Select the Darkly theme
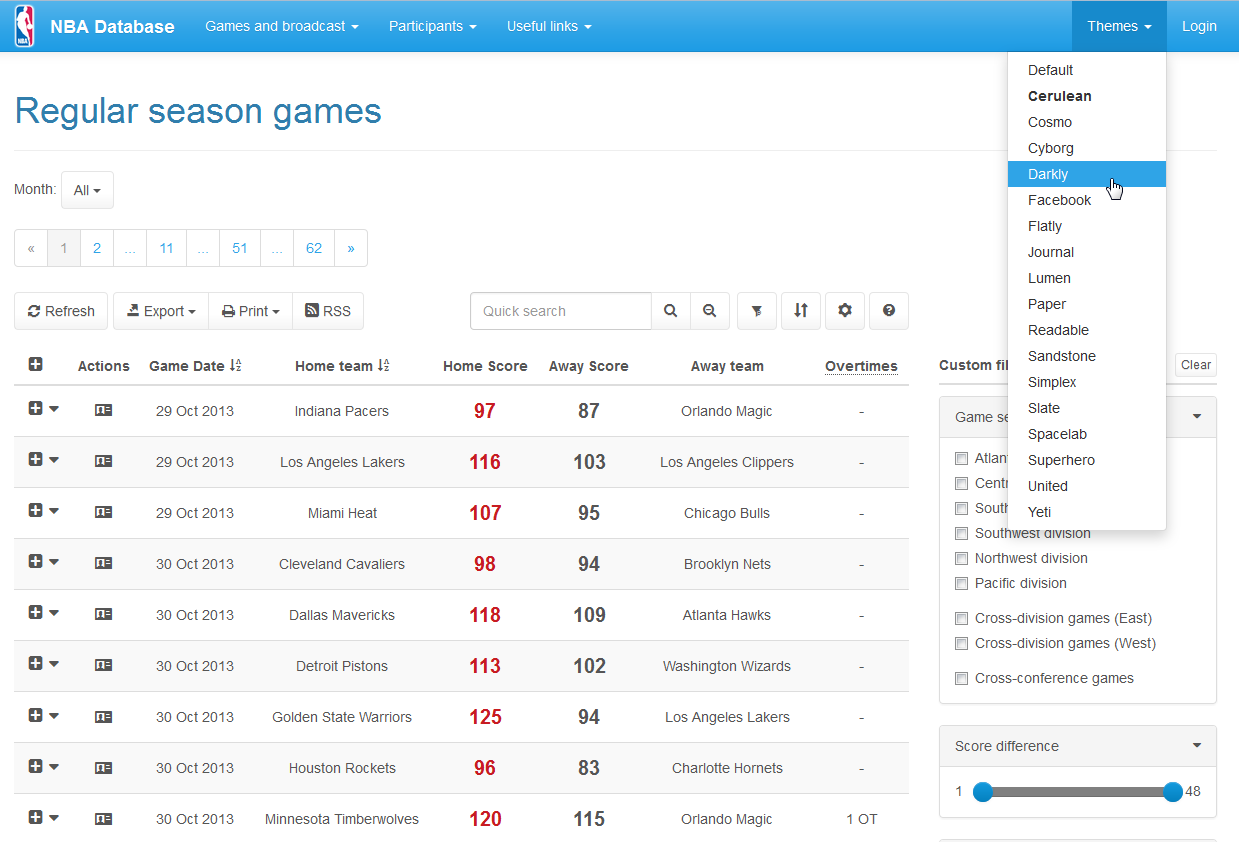Screen dimensions: 1239x842 1087,174
